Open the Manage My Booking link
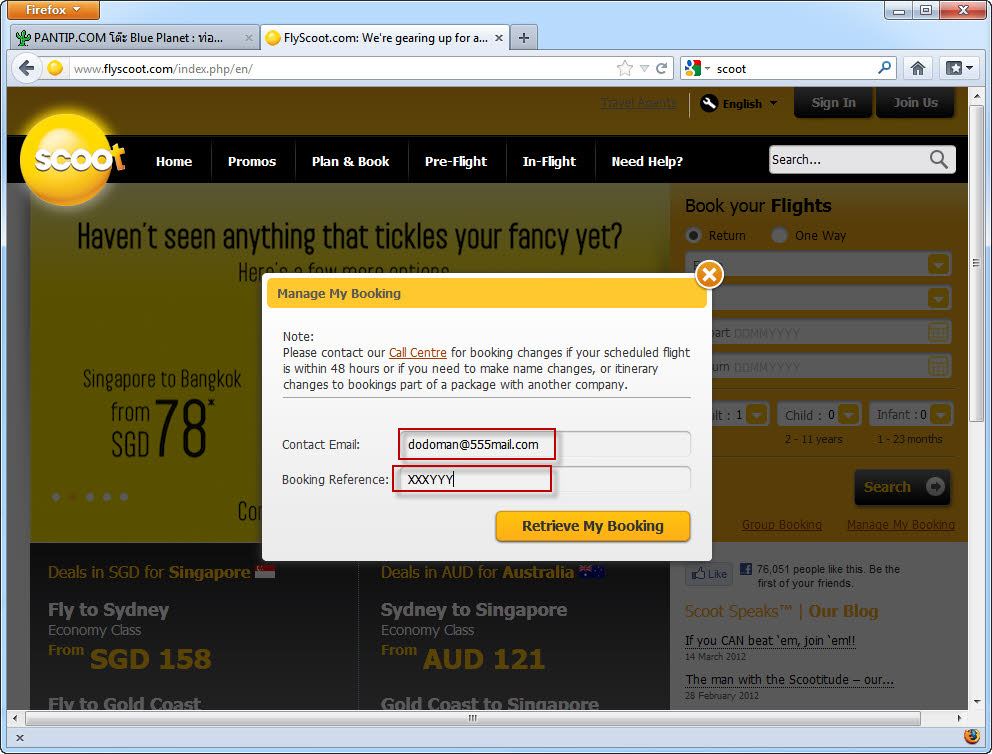 [900, 524]
